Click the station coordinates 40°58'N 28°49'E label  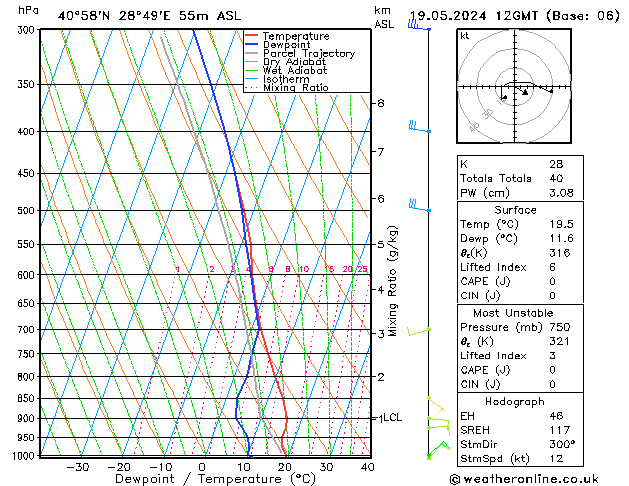point(121,16)
